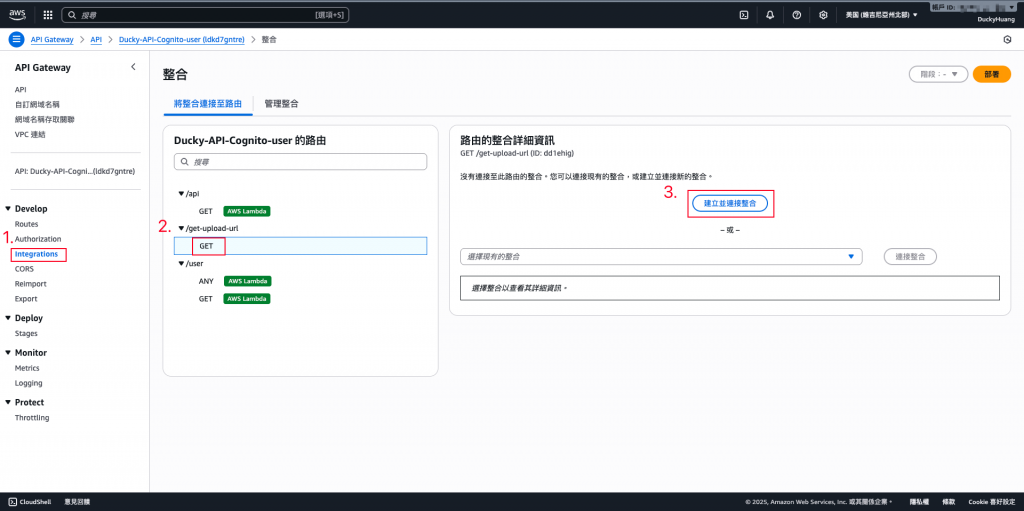Open Export in the sidebar
The image size is (1024, 511).
coord(26,299)
